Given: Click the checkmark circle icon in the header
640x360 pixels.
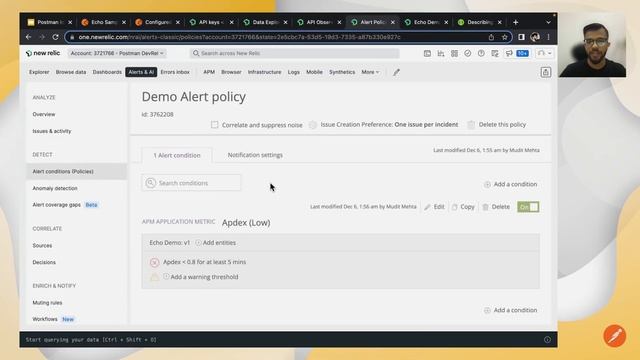Looking at the screenshot, I should point(468,53).
